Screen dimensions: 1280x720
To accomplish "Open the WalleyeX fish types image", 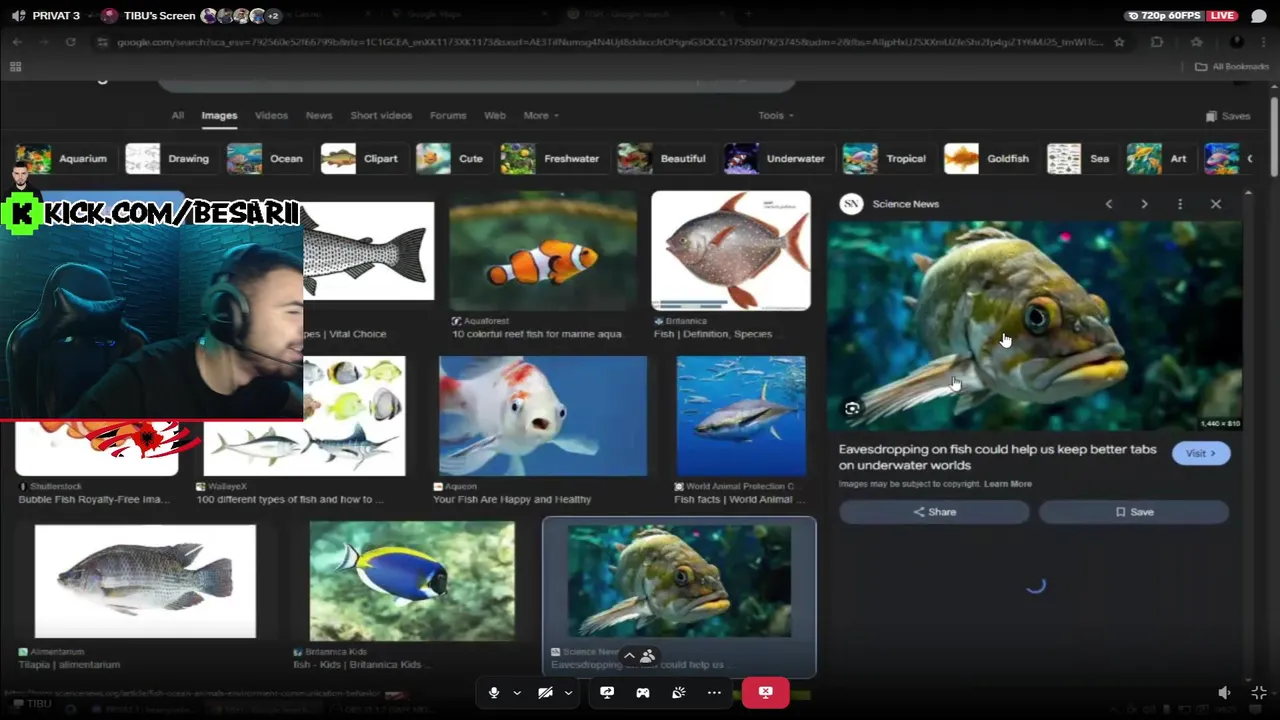I will (355, 416).
